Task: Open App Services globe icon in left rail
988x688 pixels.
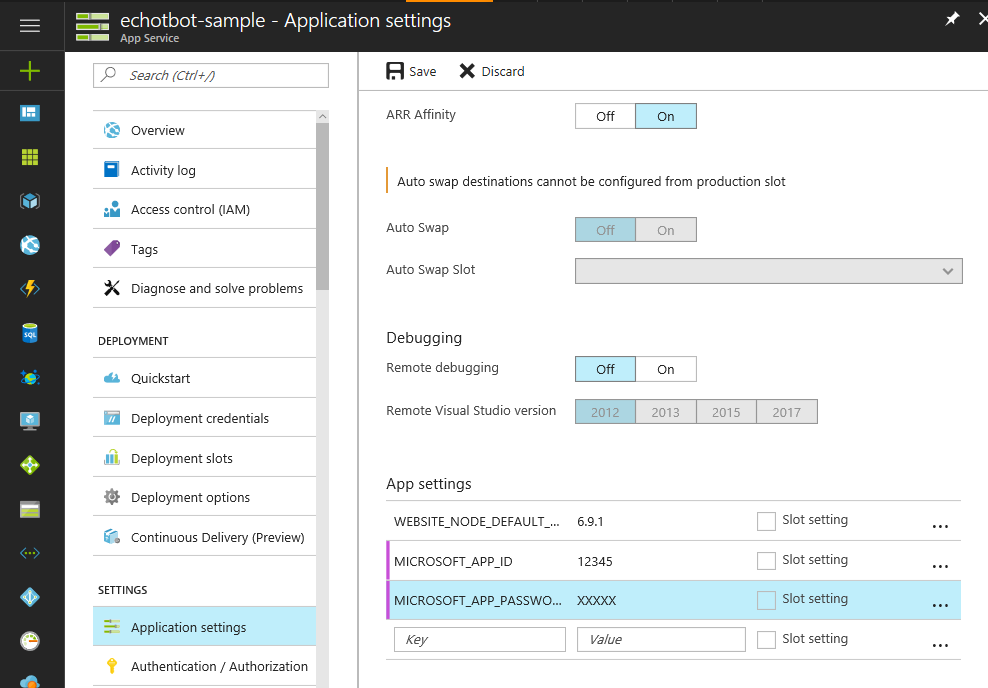Action: pyautogui.click(x=30, y=245)
